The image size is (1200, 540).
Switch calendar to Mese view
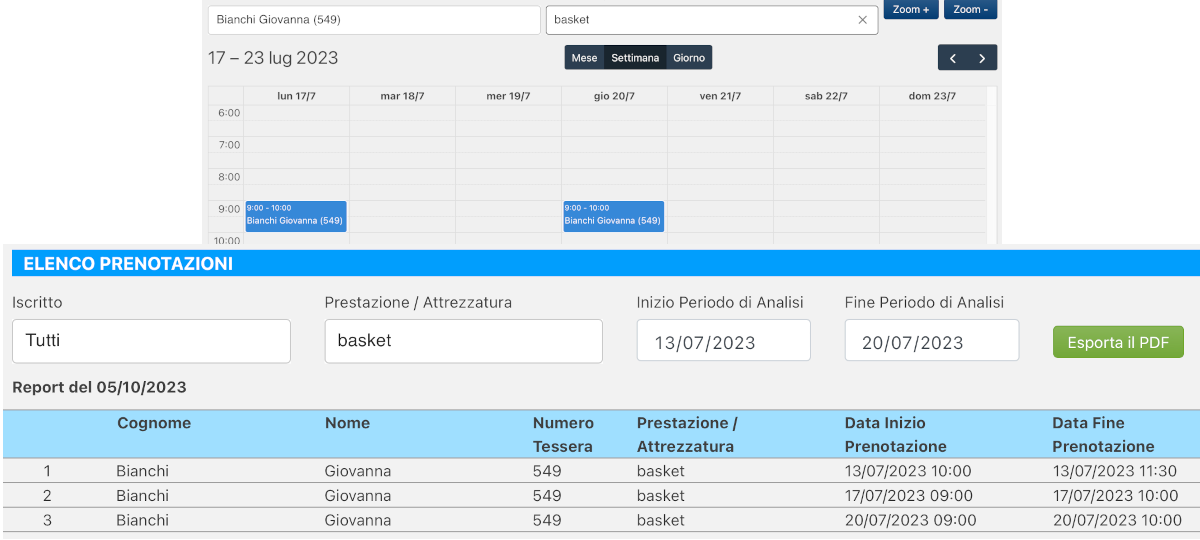tap(584, 58)
